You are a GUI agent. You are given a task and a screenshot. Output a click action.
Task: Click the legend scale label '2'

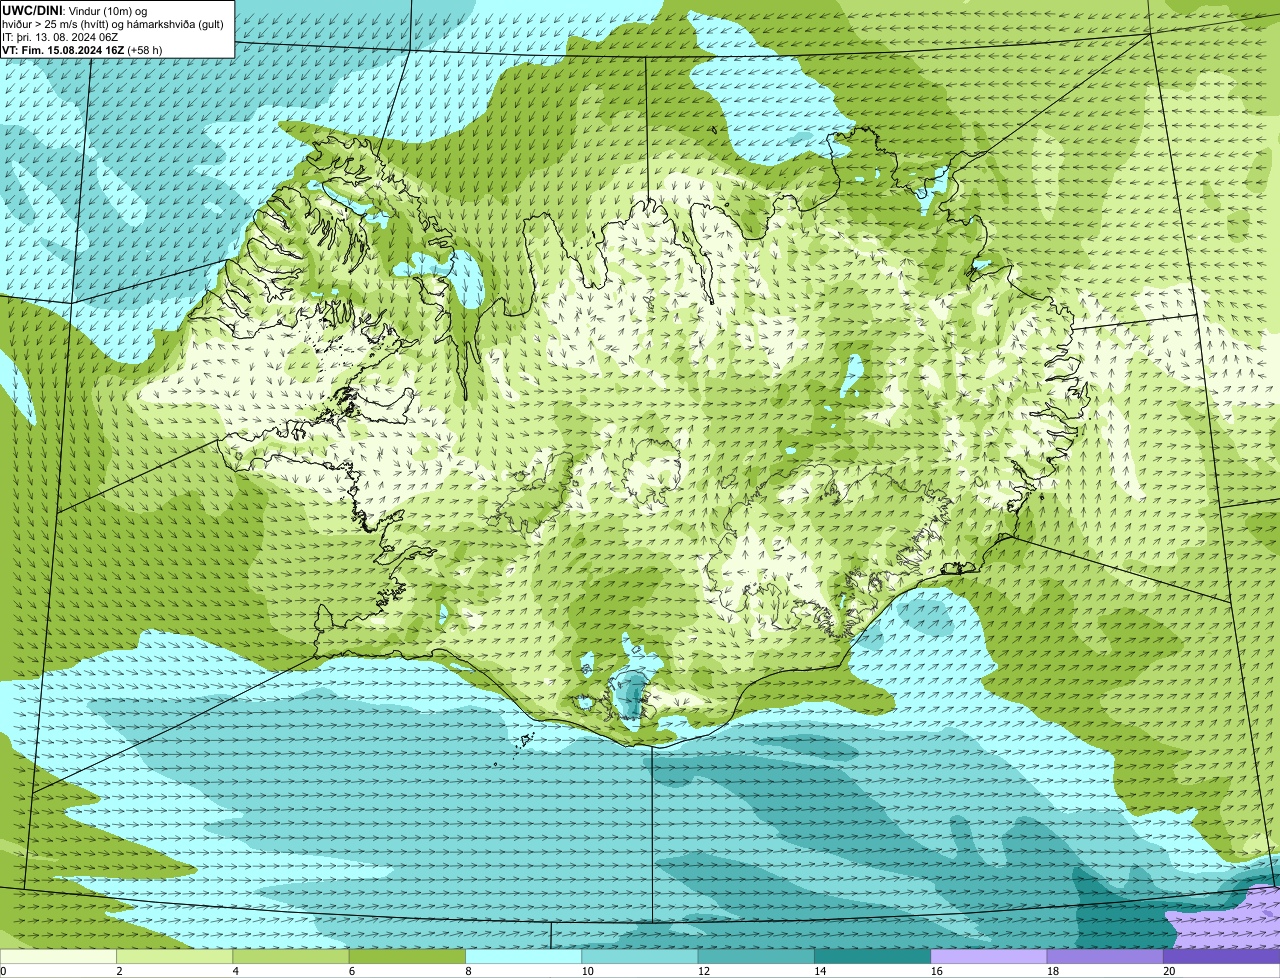point(119,971)
